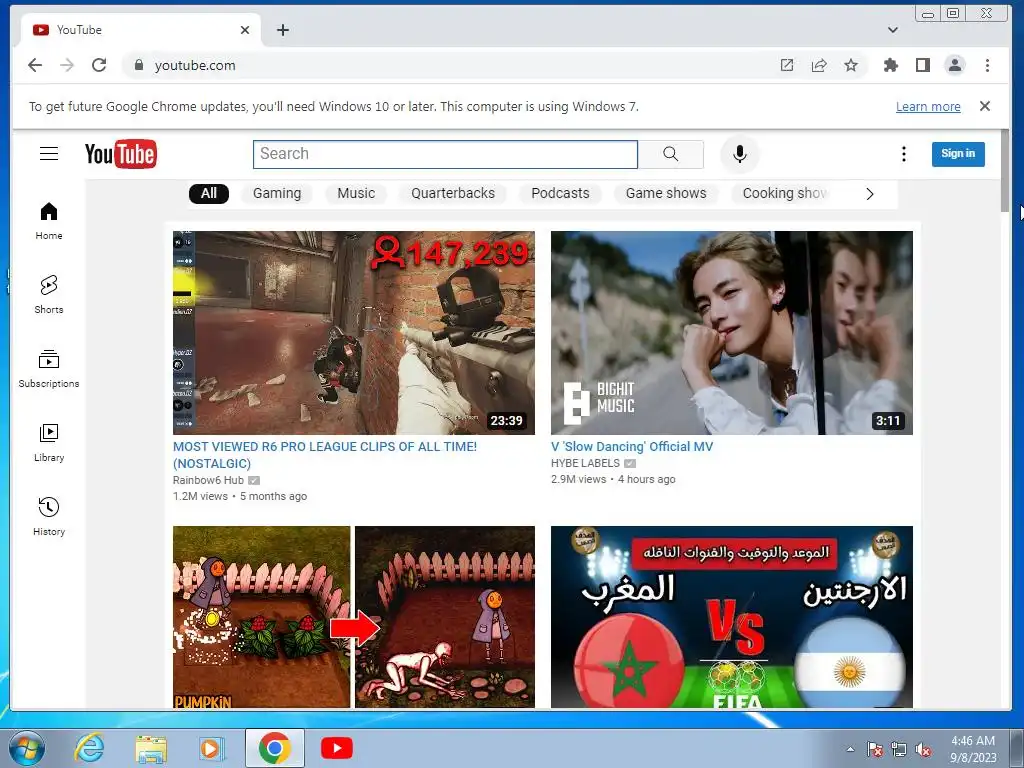The width and height of the screenshot is (1024, 768).
Task: Select the Game shows category chip
Action: point(666,193)
